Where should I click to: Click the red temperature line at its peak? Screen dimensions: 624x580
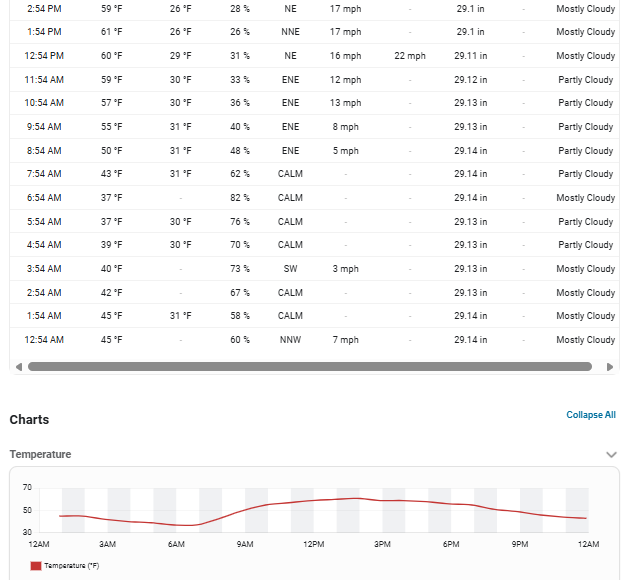tap(356, 498)
